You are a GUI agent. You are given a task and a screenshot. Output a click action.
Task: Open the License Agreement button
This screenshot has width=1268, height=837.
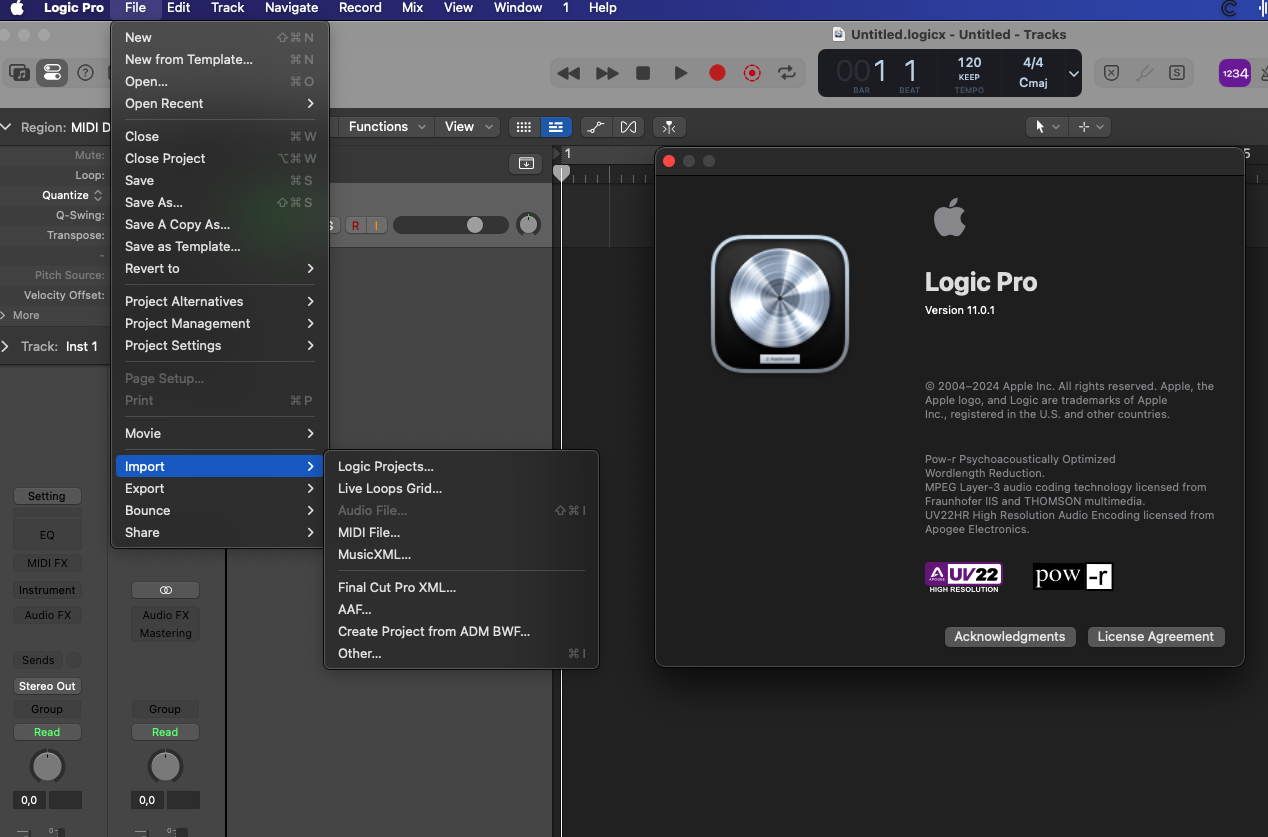[x=1155, y=637]
